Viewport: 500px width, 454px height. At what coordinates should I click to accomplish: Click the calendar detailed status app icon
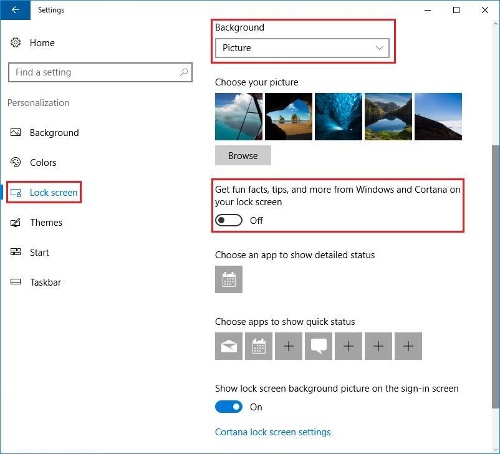229,279
